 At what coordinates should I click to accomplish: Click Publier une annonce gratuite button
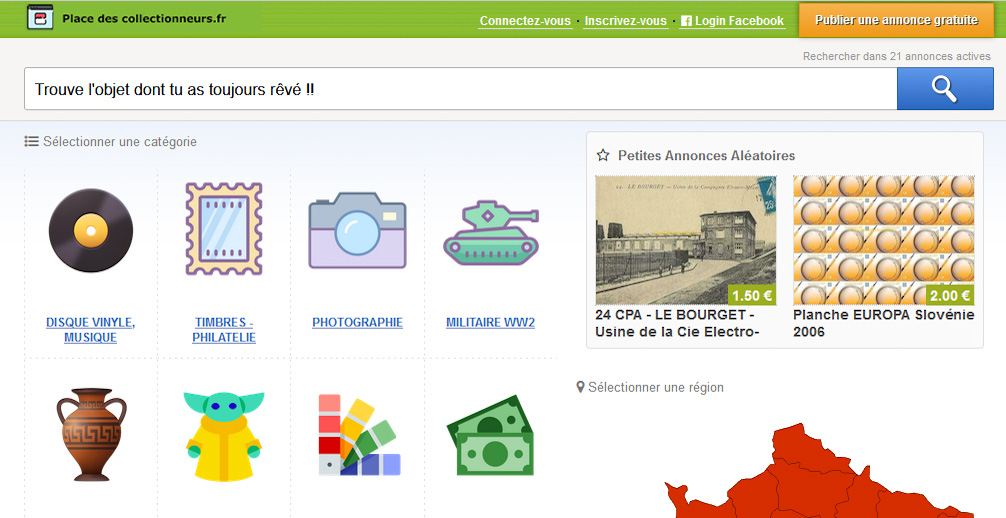[x=896, y=20]
